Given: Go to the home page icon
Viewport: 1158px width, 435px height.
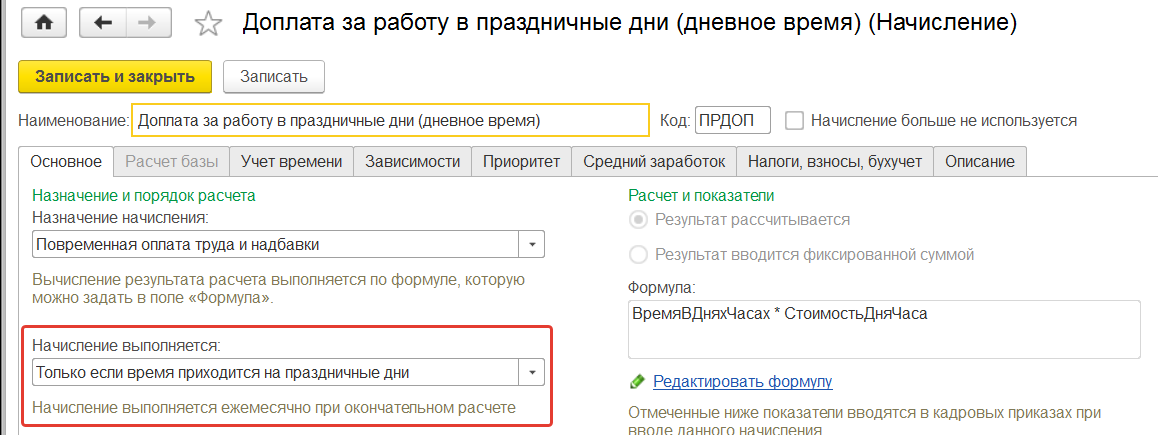Looking at the screenshot, I should (x=44, y=23).
